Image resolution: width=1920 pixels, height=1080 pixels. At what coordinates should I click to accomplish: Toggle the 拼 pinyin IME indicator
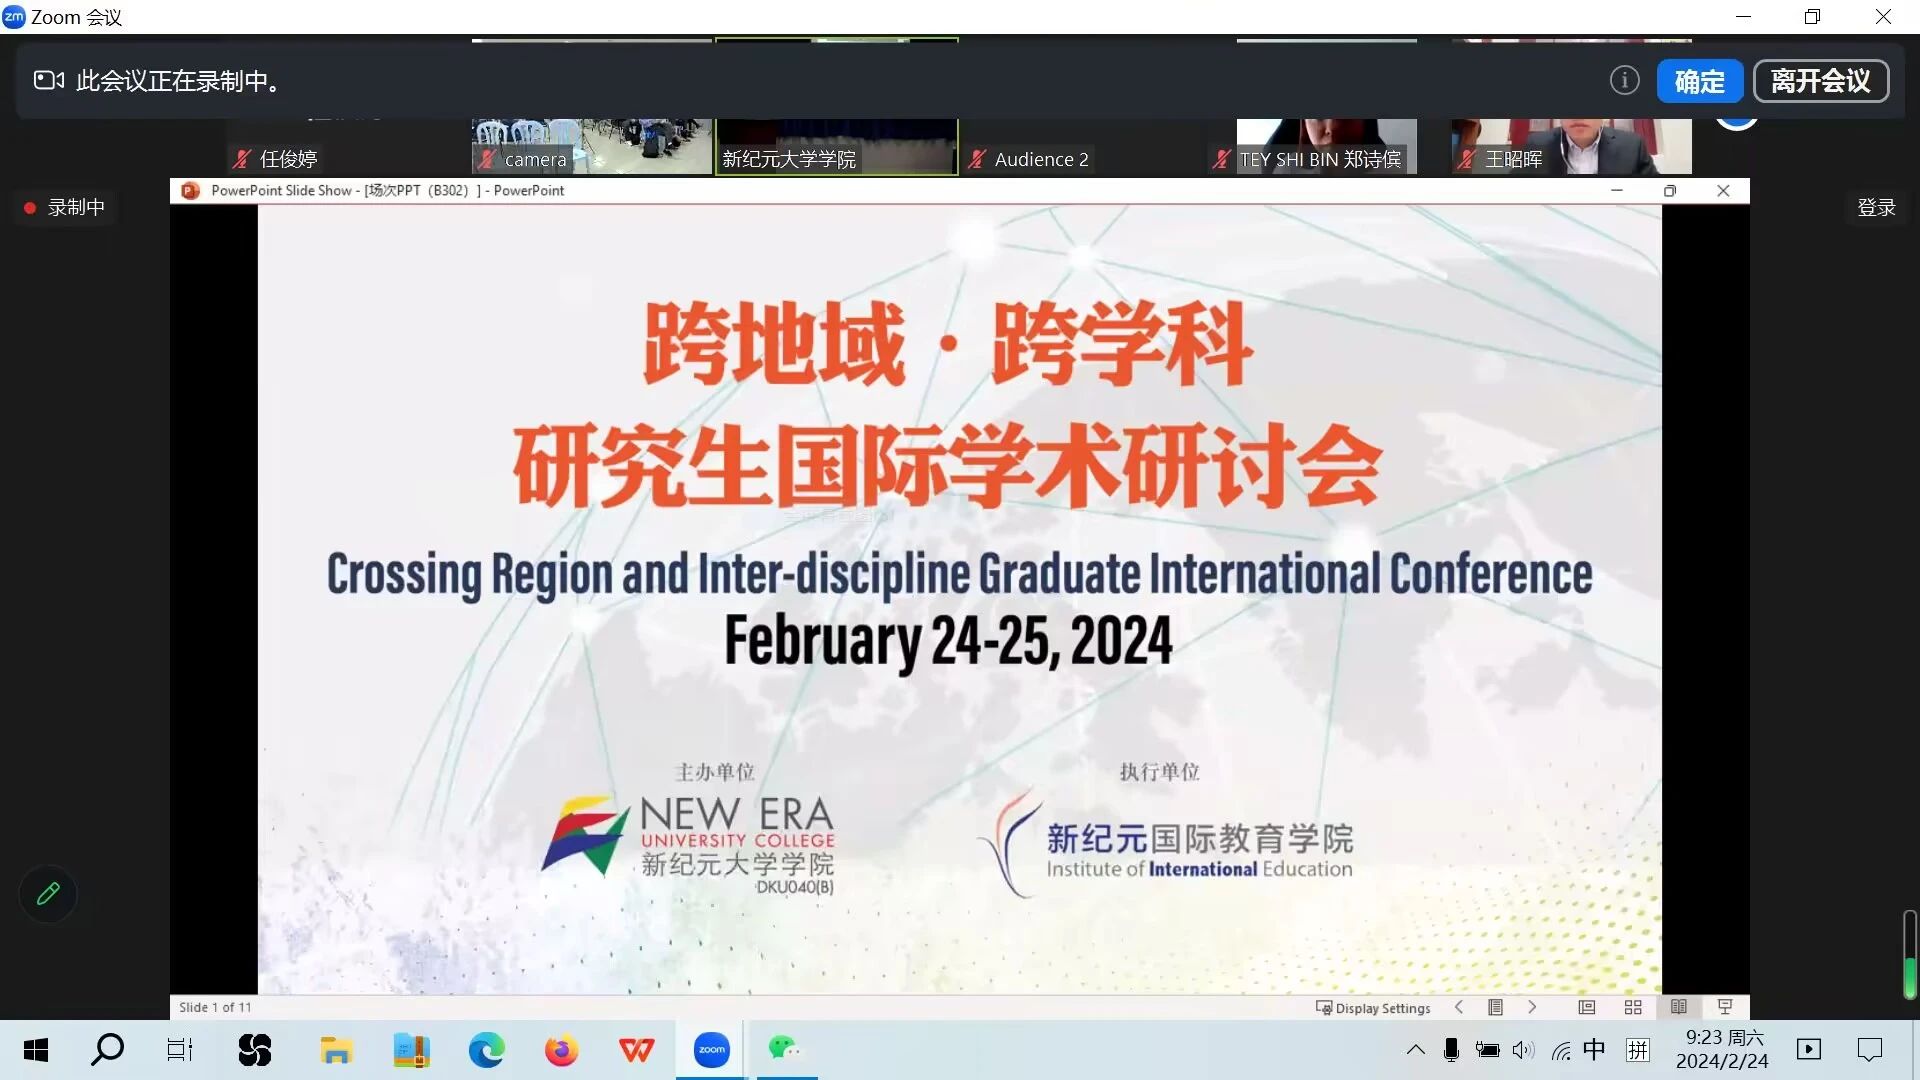tap(1638, 1049)
